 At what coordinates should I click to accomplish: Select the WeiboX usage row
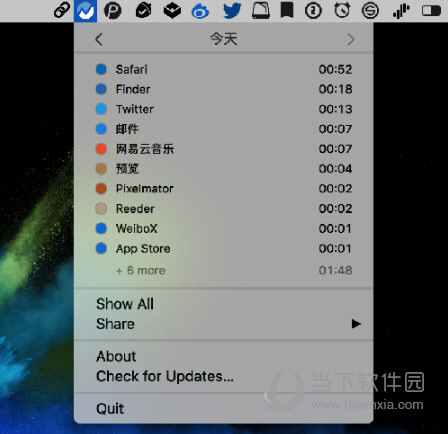[224, 229]
